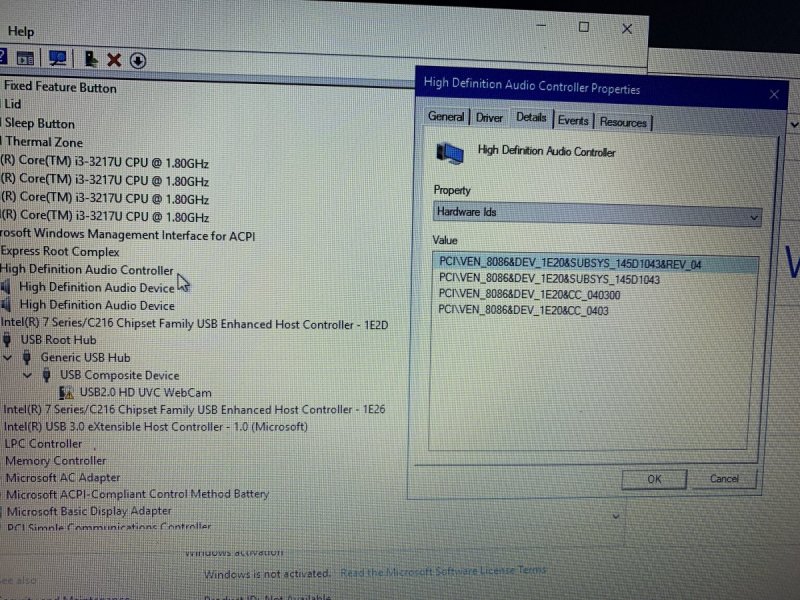Collapse the Generic USB Hub node
The width and height of the screenshot is (800, 600).
7,358
